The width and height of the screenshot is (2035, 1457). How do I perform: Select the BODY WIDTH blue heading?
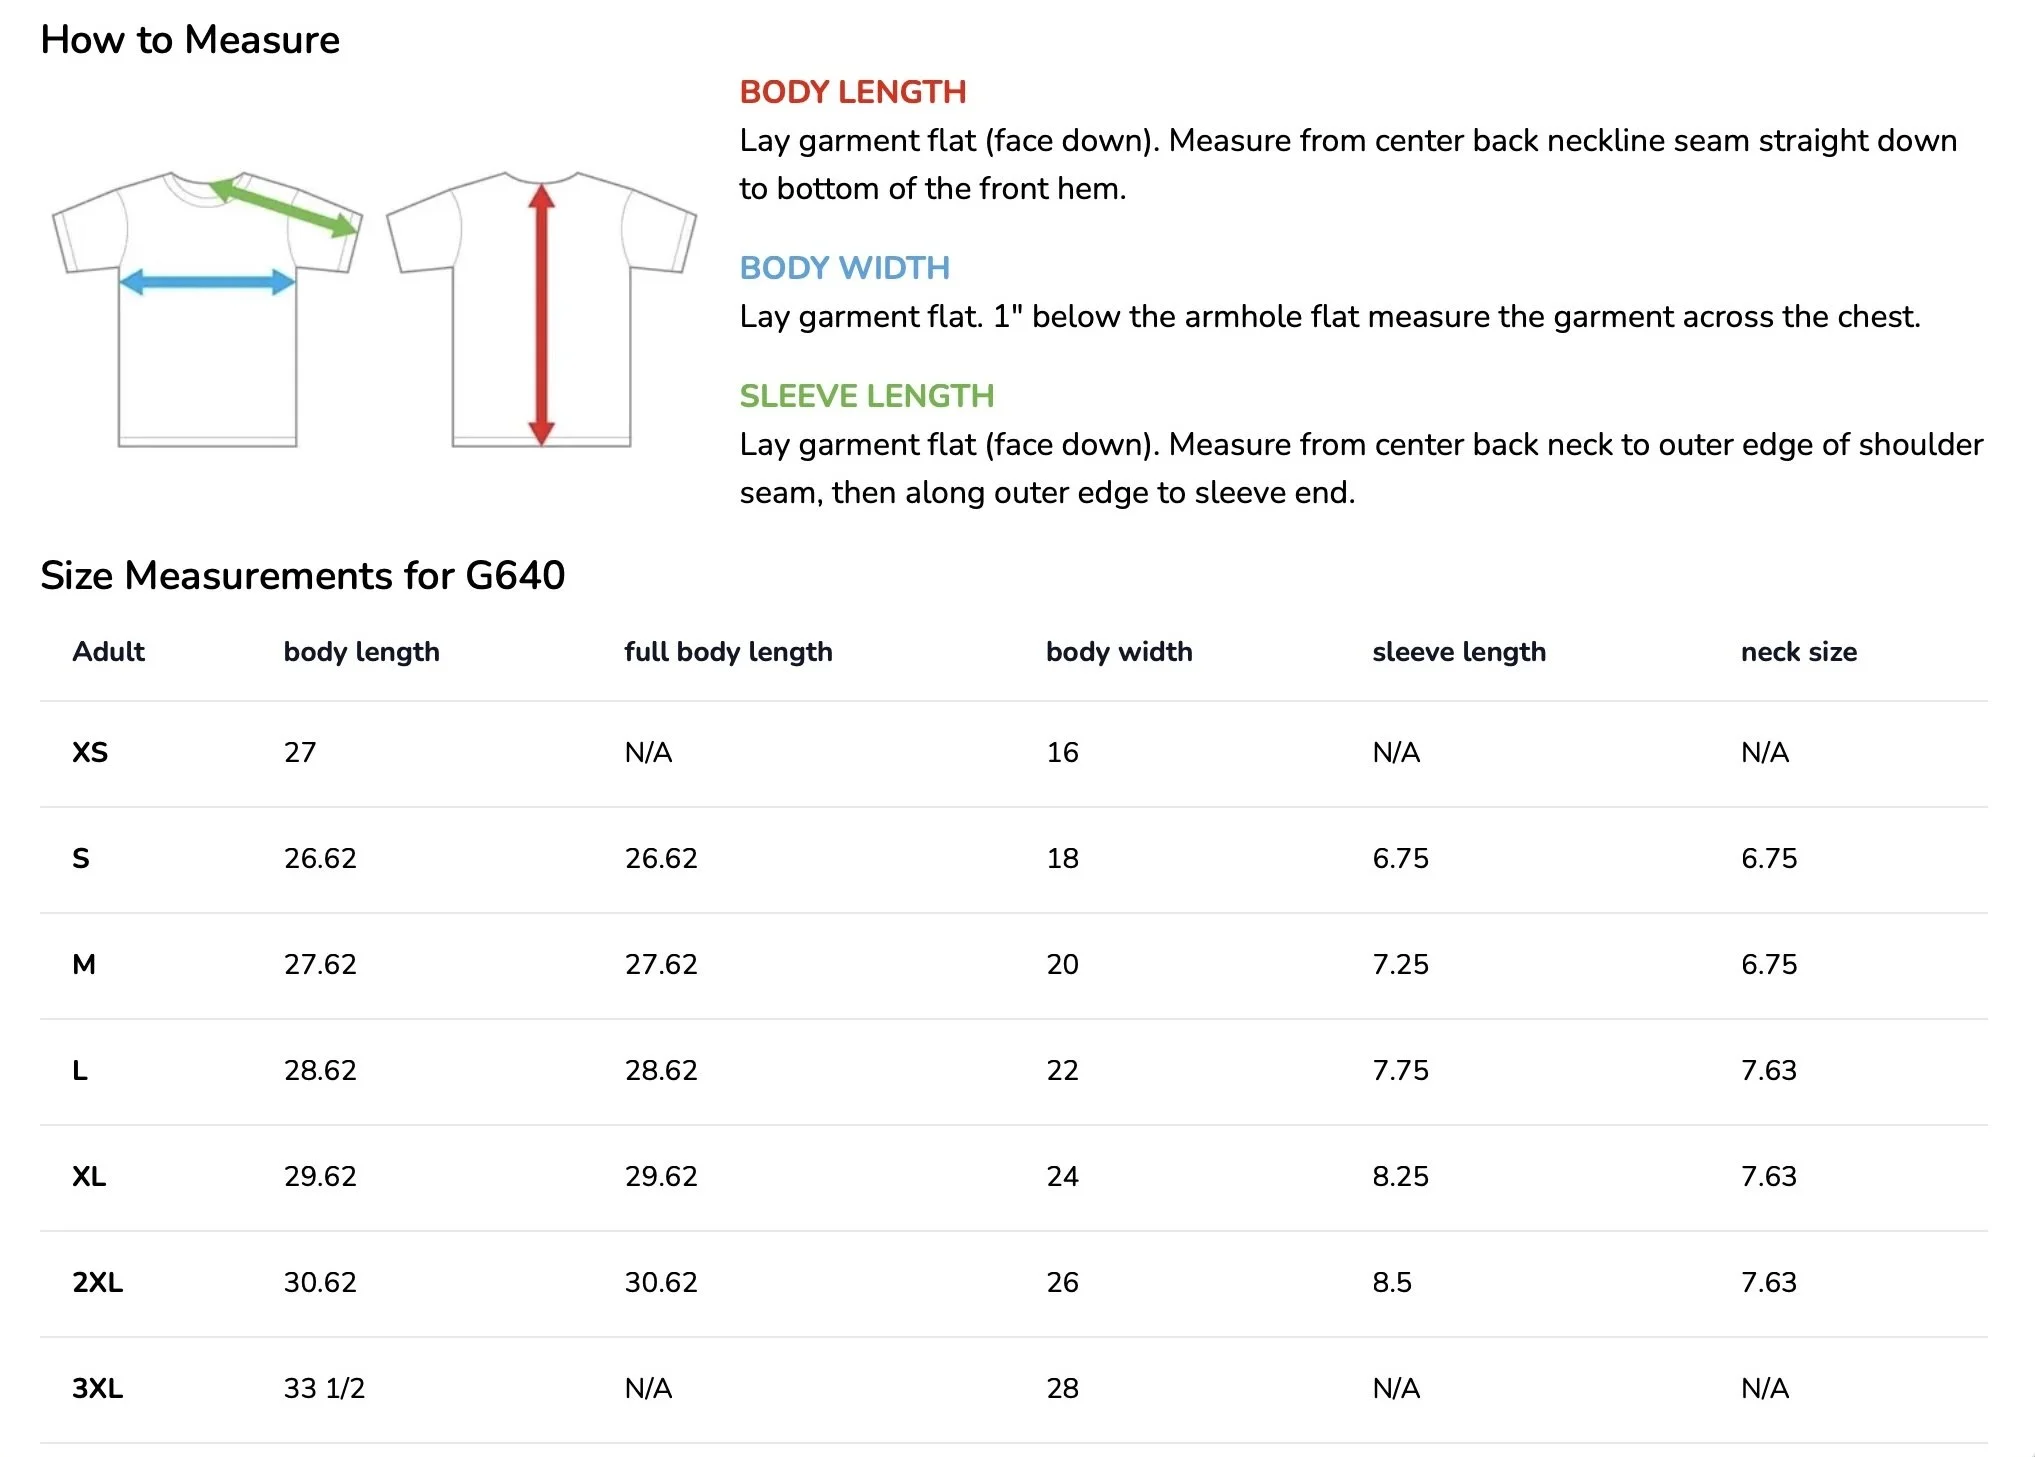pyautogui.click(x=844, y=268)
